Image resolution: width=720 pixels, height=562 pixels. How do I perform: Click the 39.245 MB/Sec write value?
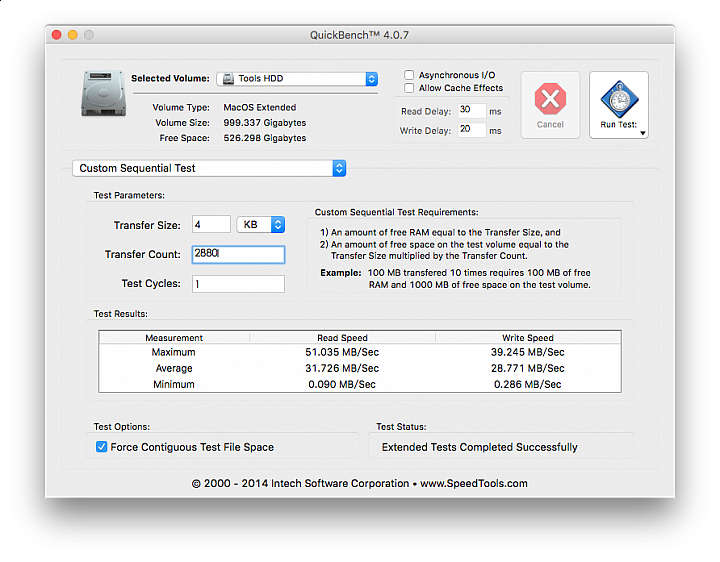pos(528,352)
